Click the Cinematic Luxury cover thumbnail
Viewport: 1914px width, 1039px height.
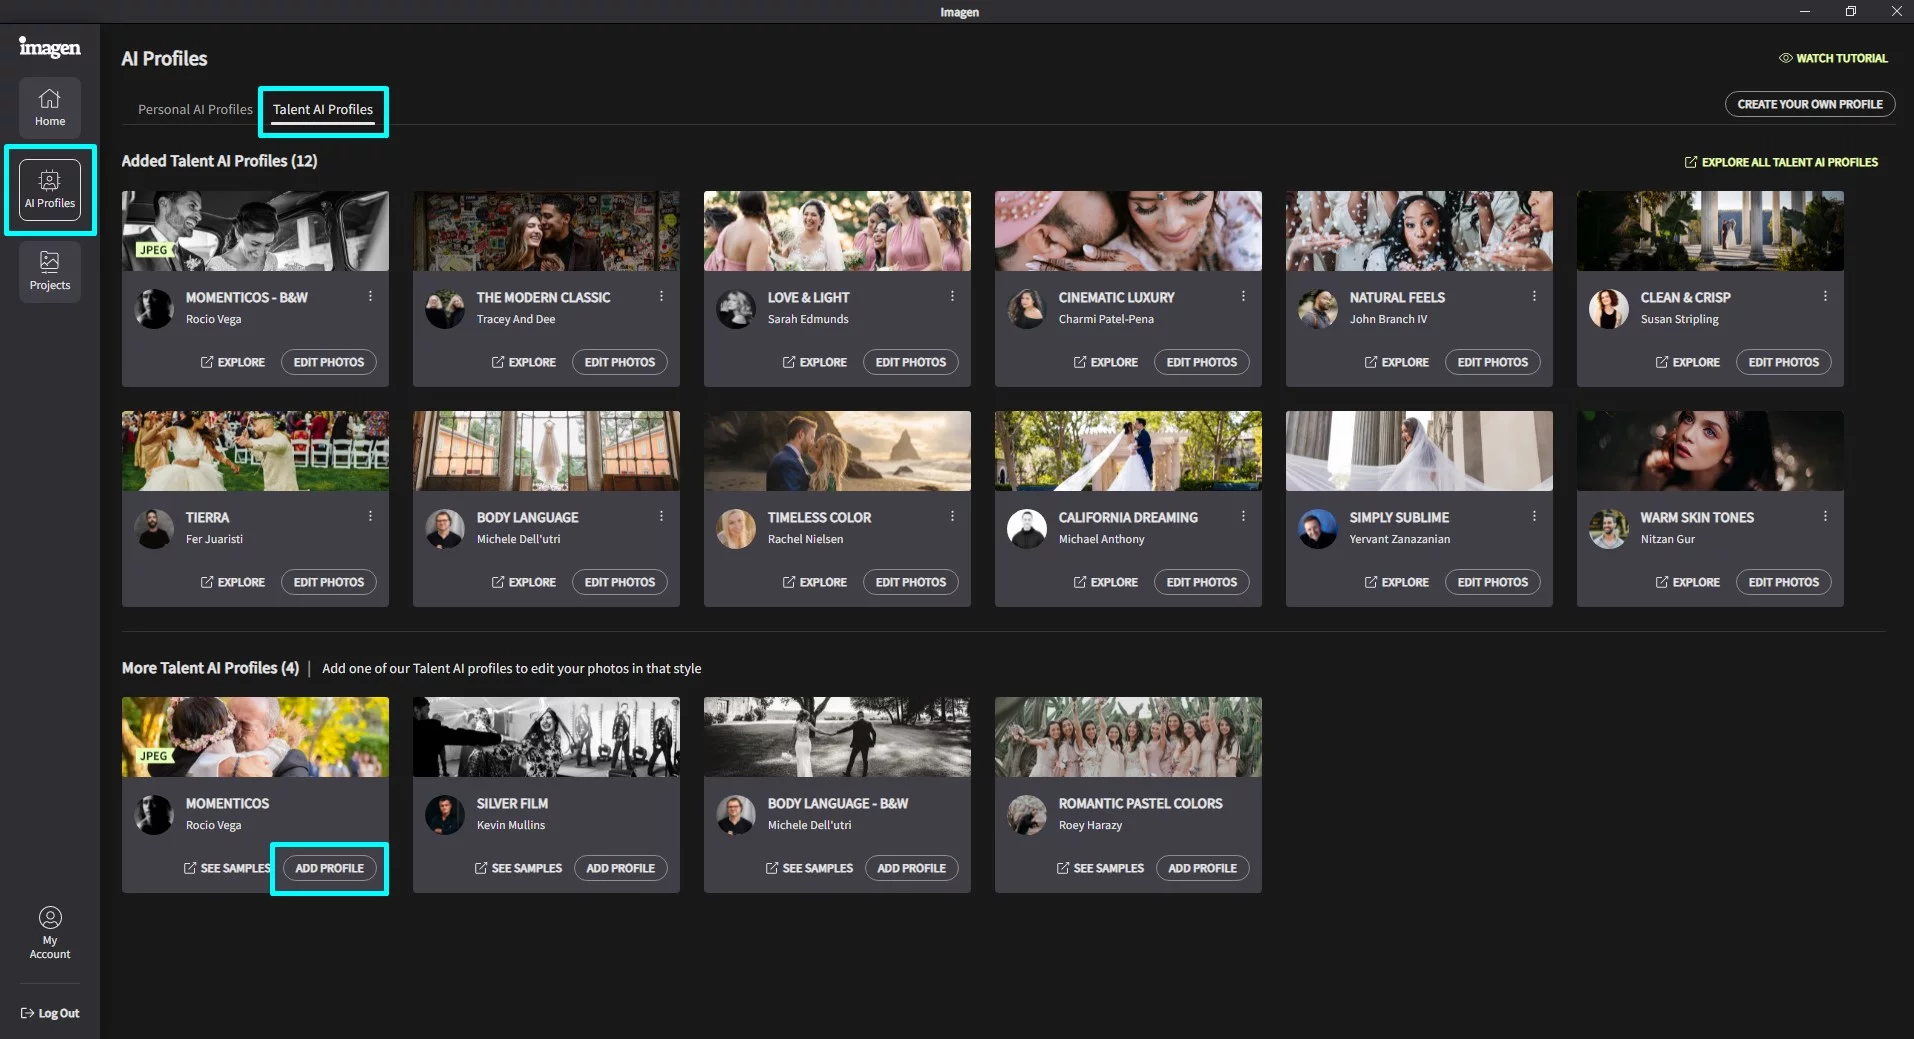[x=1128, y=231]
